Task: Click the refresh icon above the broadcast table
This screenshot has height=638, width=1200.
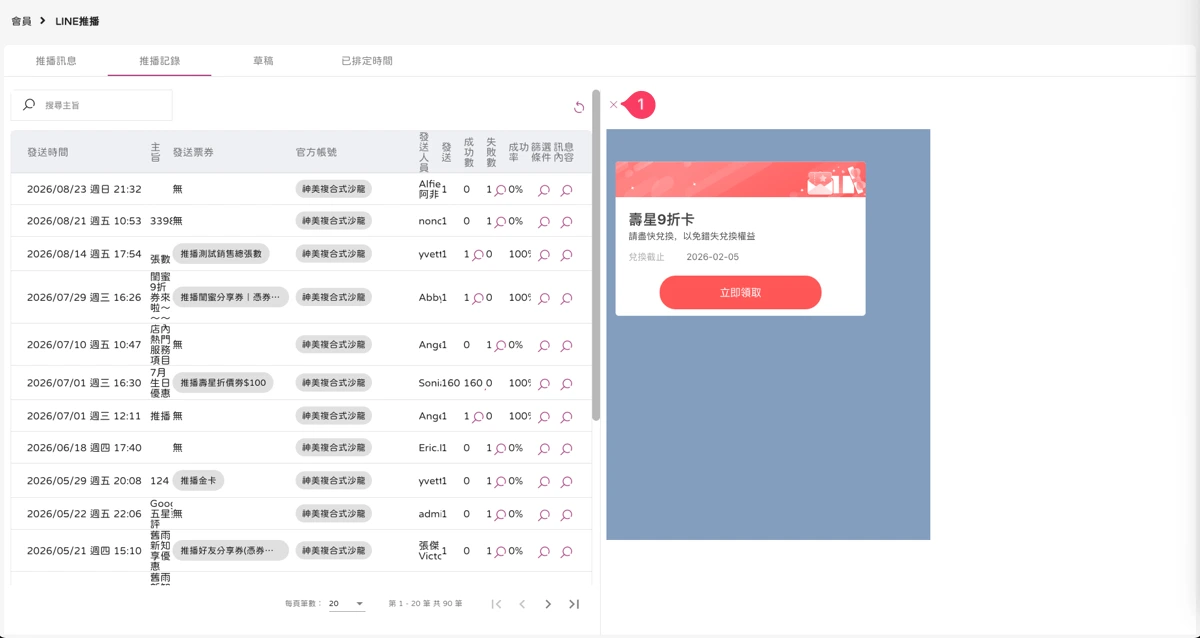Action: [578, 107]
